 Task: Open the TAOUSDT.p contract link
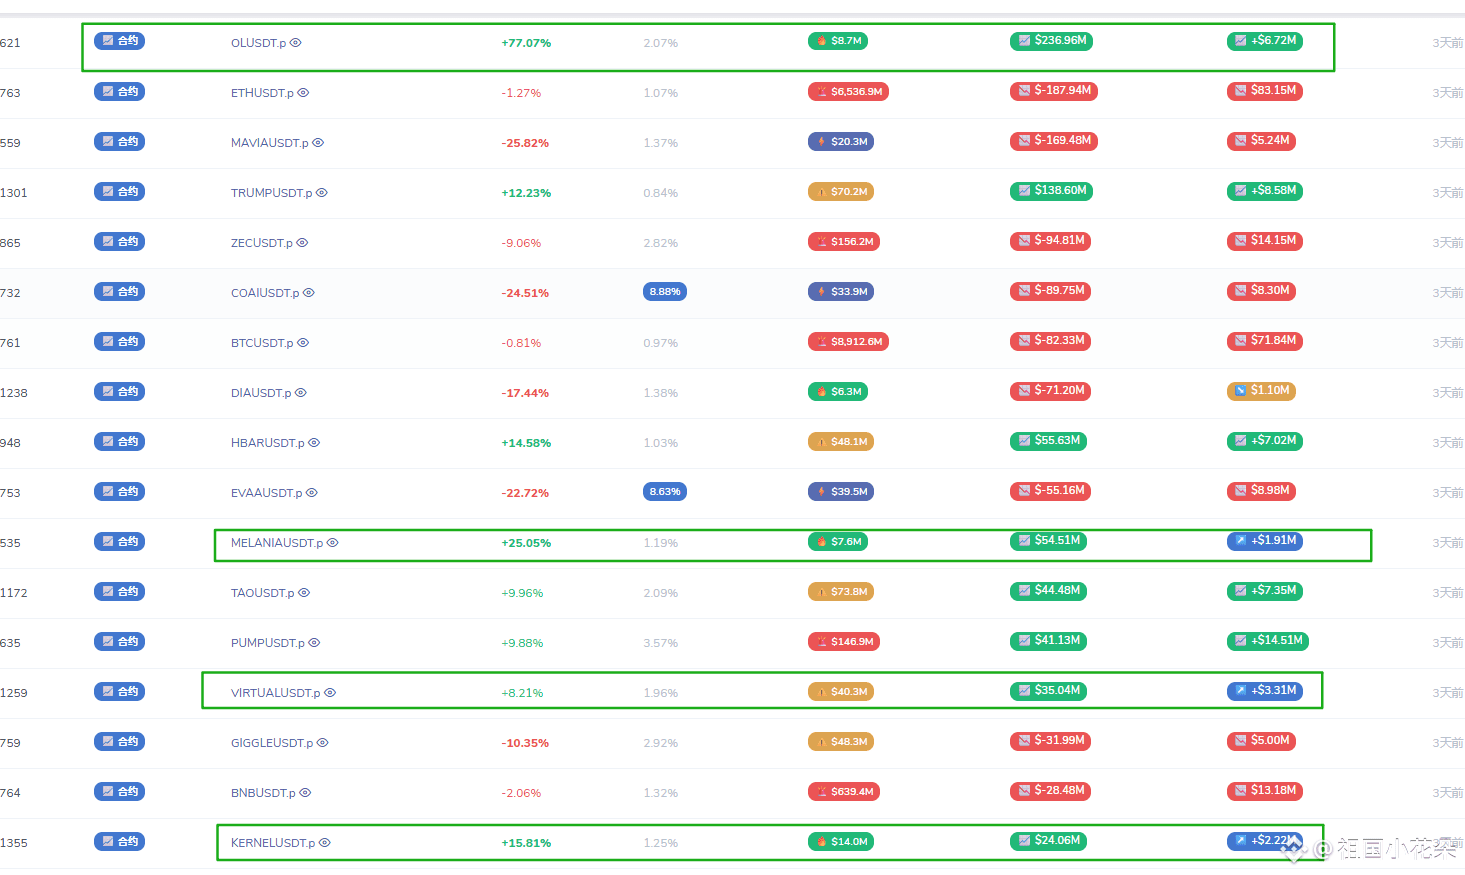click(x=263, y=593)
